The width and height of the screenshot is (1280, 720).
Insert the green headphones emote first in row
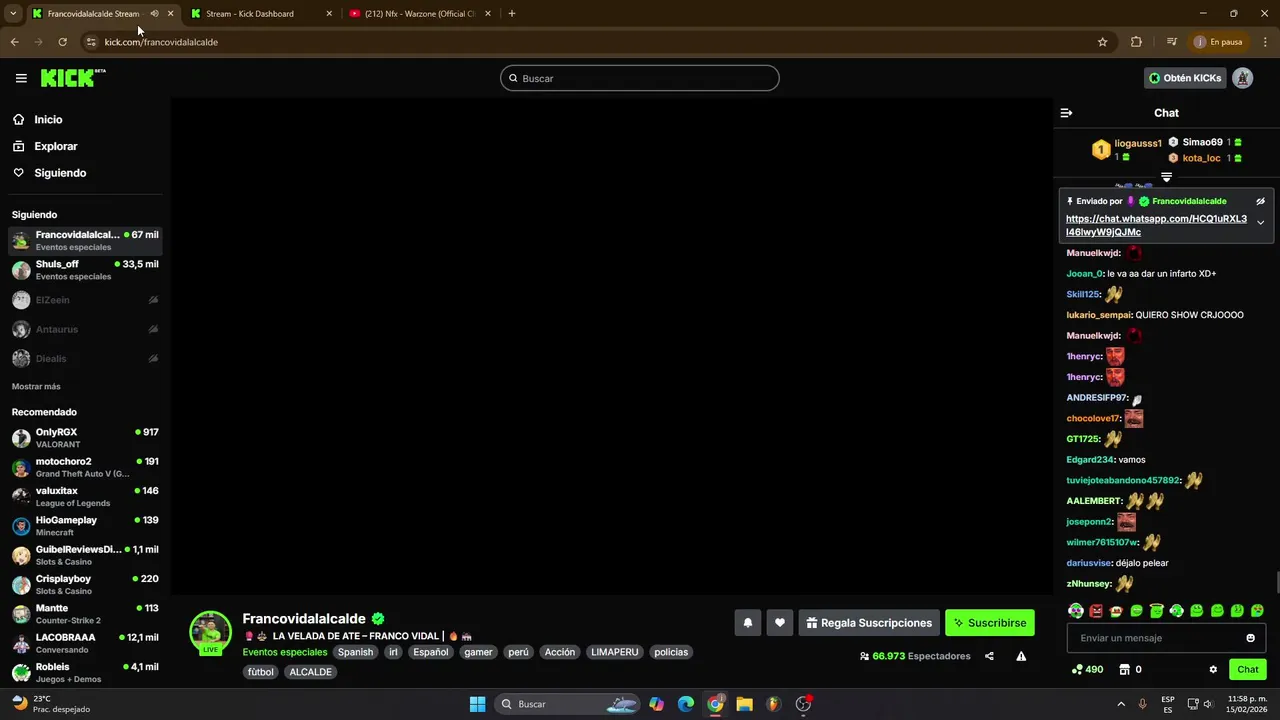pos(1076,611)
